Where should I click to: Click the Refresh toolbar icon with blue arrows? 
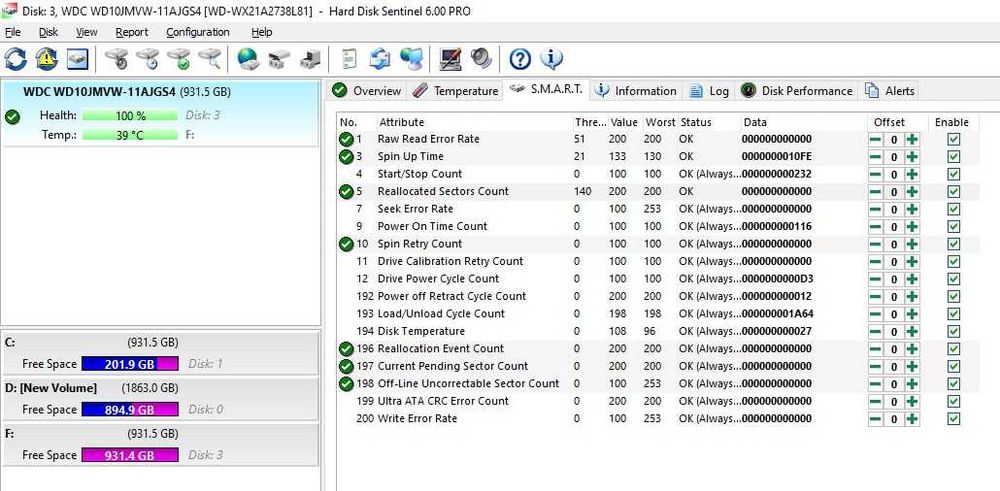pyautogui.click(x=16, y=59)
